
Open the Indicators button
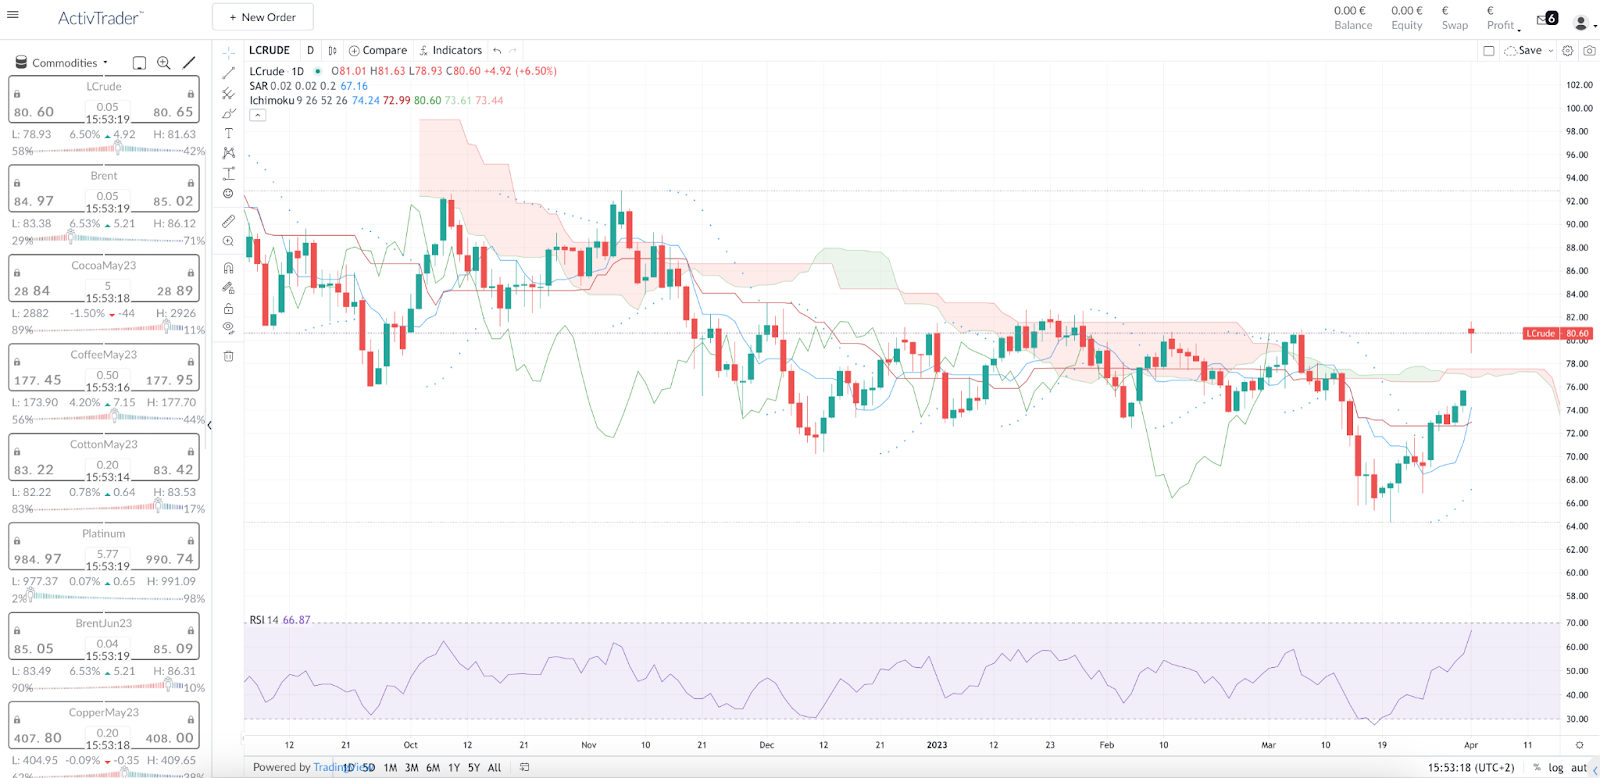click(451, 50)
